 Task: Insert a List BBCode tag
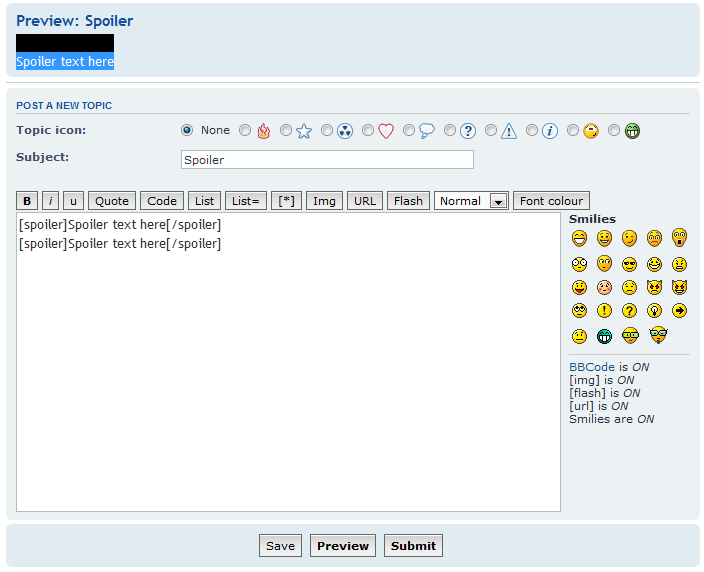(x=204, y=201)
